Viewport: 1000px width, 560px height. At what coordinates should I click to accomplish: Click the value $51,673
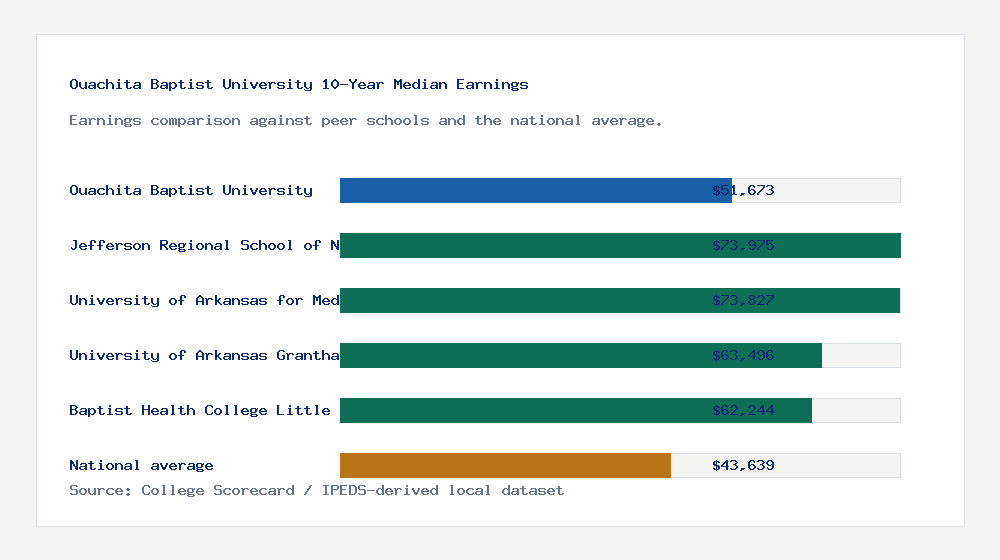743,190
